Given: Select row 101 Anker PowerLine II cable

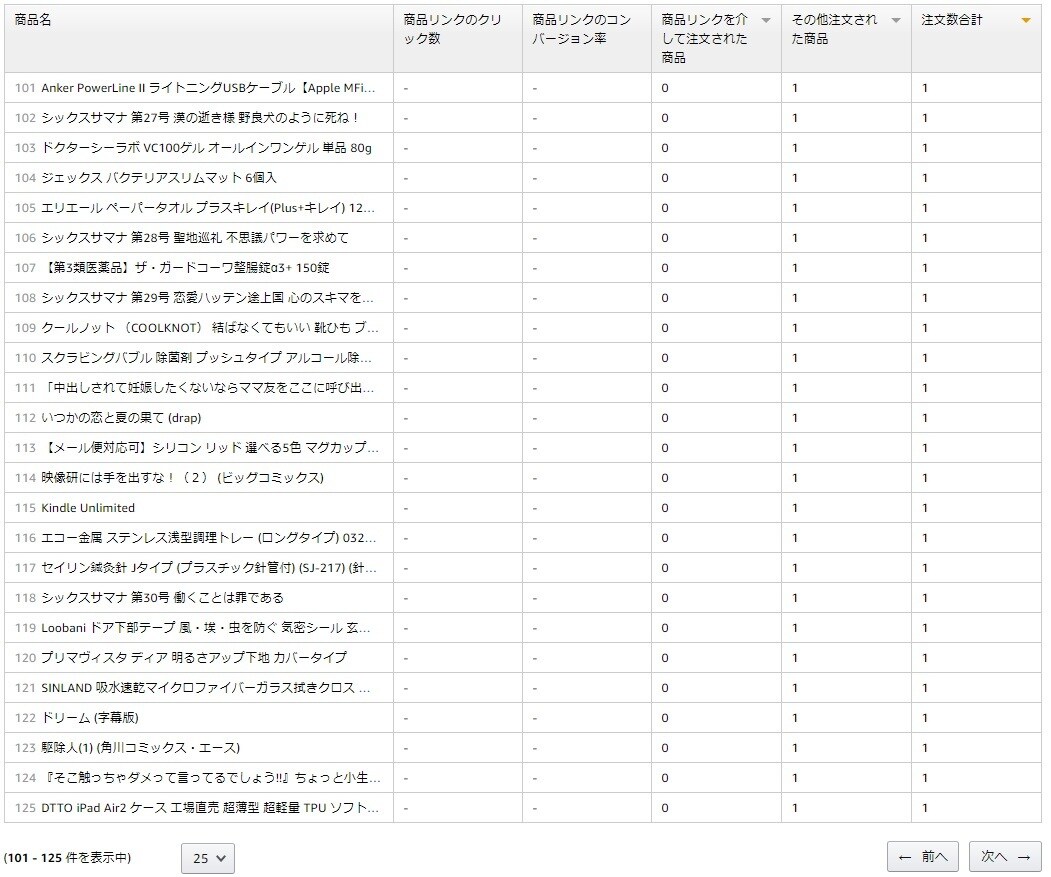Looking at the screenshot, I should coord(523,88).
